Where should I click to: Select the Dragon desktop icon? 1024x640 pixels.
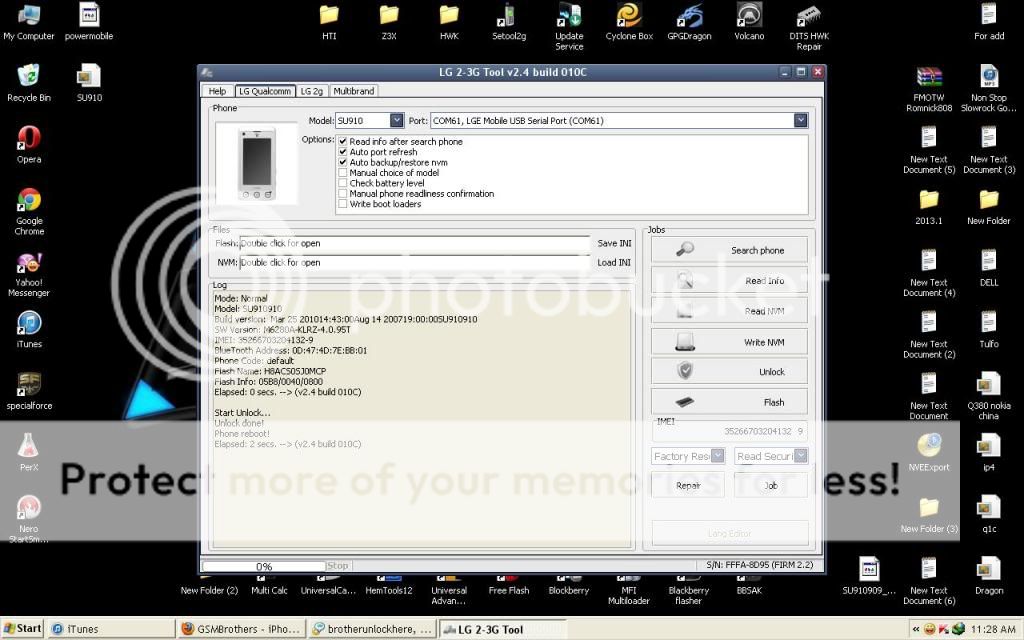(989, 576)
